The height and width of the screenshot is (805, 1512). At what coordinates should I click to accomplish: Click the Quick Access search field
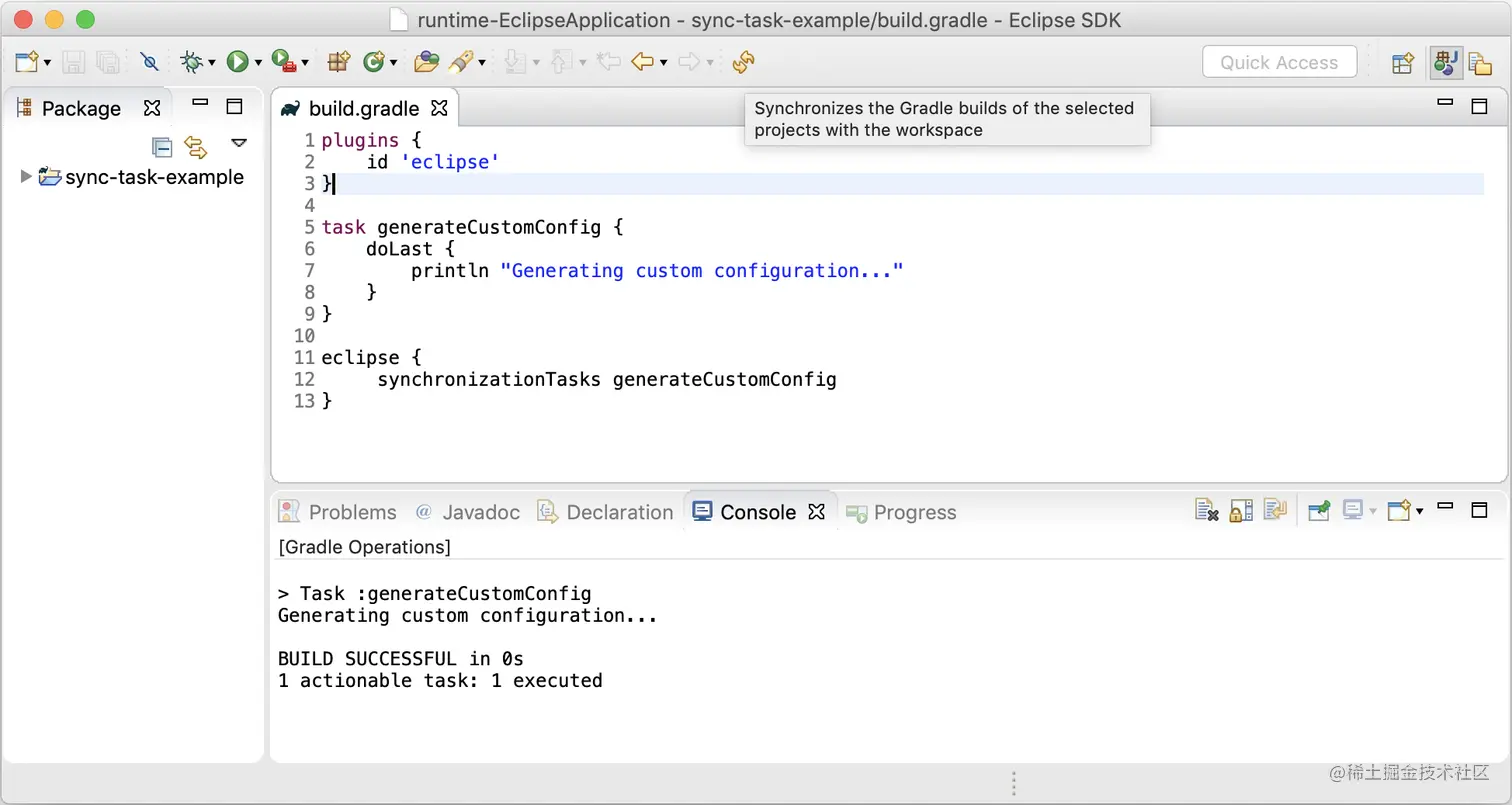point(1279,62)
